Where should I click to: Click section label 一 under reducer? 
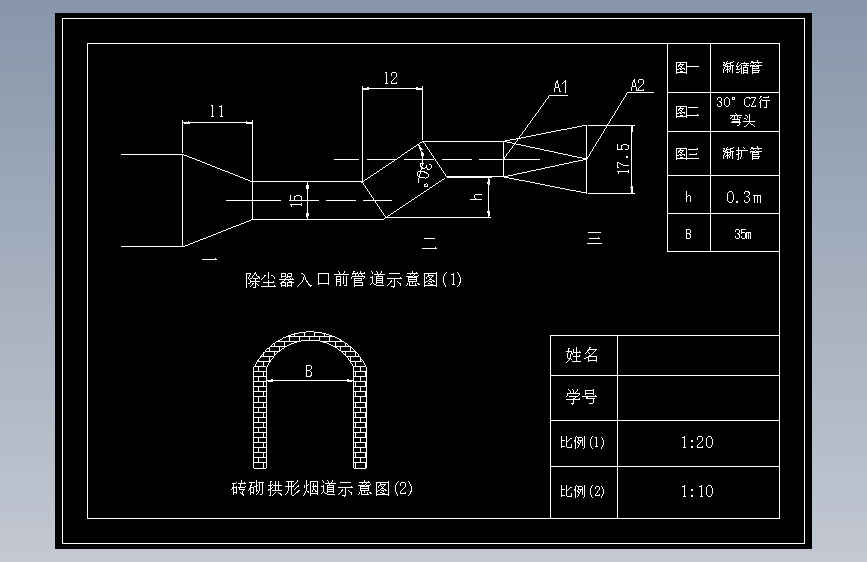[210, 259]
